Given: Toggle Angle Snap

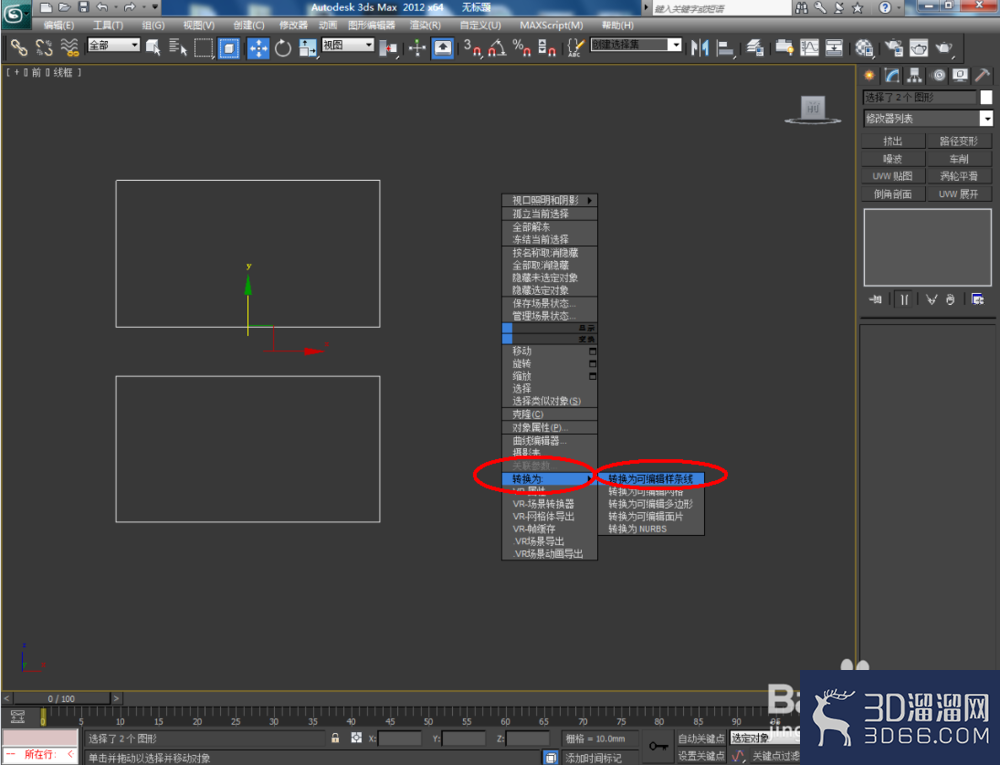Looking at the screenshot, I should 497,48.
